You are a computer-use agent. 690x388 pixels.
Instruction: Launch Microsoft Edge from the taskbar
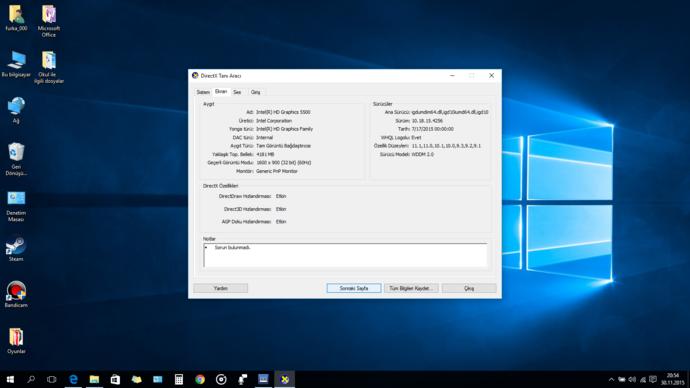pos(73,379)
